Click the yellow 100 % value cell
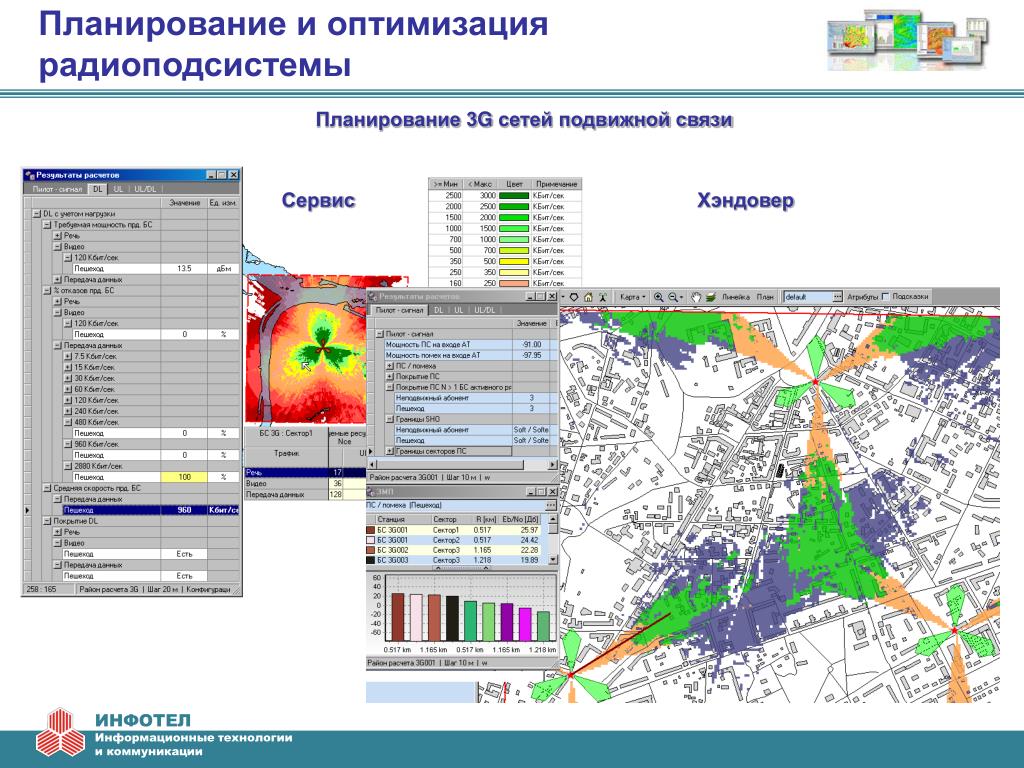Image resolution: width=1024 pixels, height=768 pixels. pyautogui.click(x=184, y=477)
